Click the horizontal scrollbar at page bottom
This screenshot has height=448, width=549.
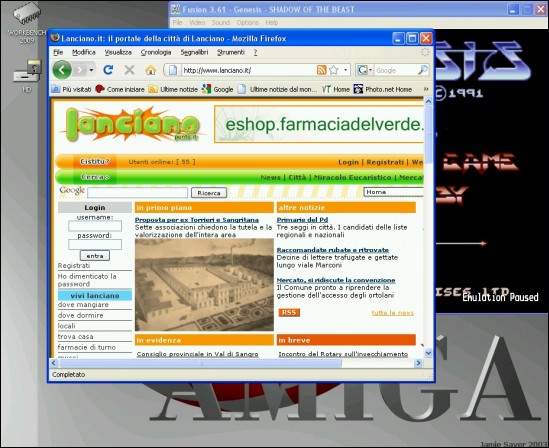236,363
